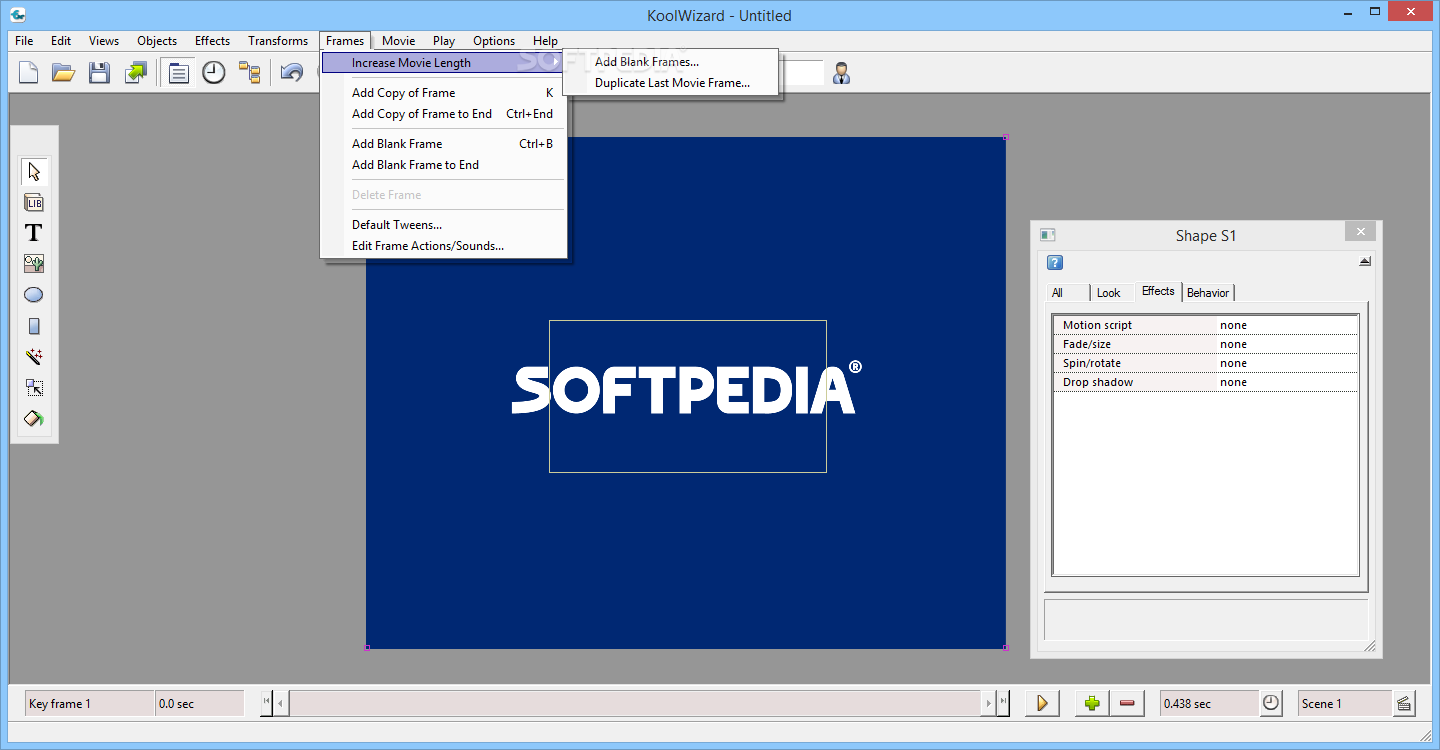Switch to the All tab
This screenshot has width=1440, height=750.
pyautogui.click(x=1067, y=293)
